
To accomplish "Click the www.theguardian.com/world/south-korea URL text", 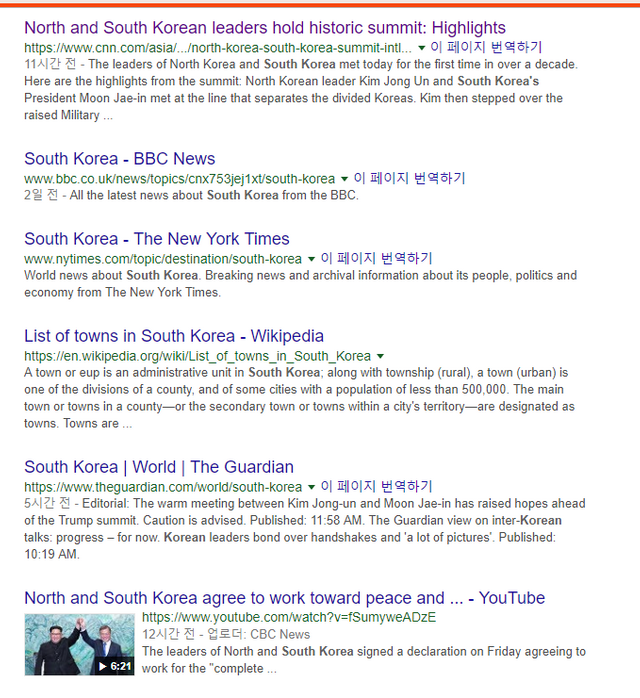I will (163, 487).
